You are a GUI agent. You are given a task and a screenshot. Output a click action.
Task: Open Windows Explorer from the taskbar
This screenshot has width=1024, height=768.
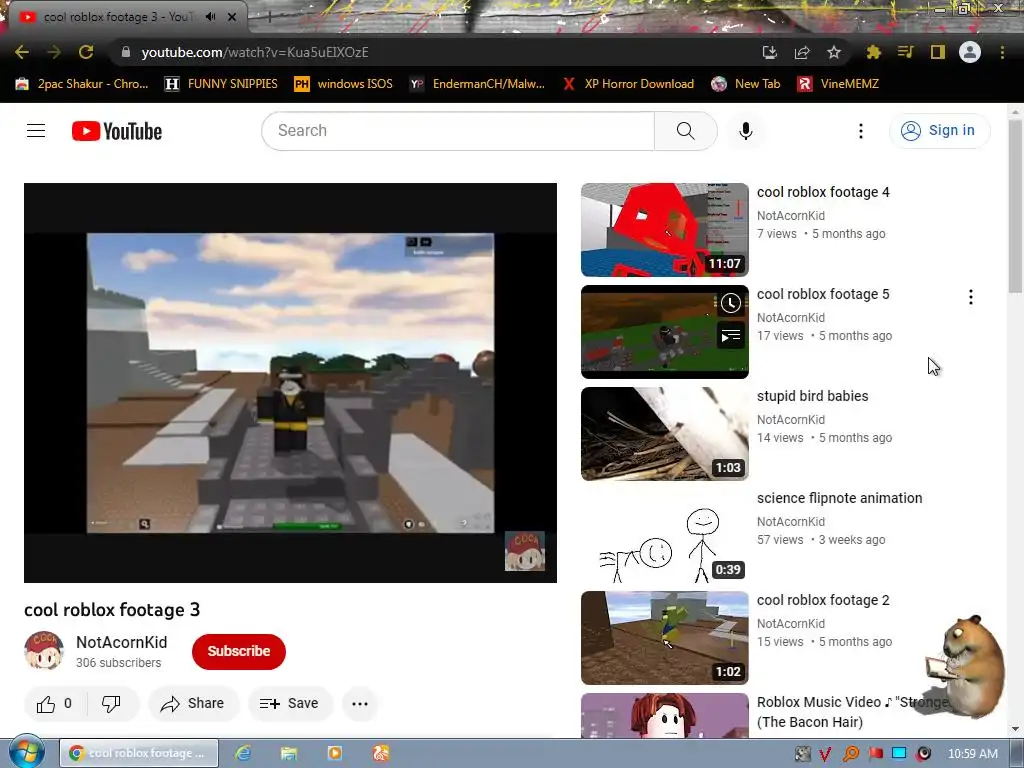[289, 753]
